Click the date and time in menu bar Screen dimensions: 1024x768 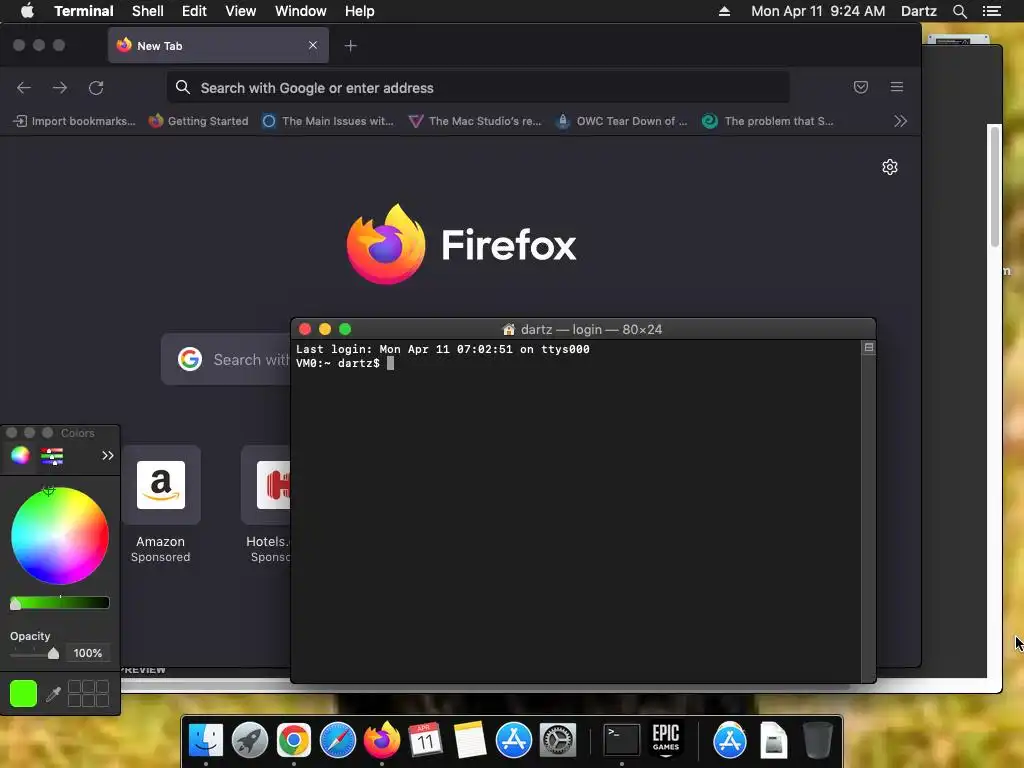(818, 11)
